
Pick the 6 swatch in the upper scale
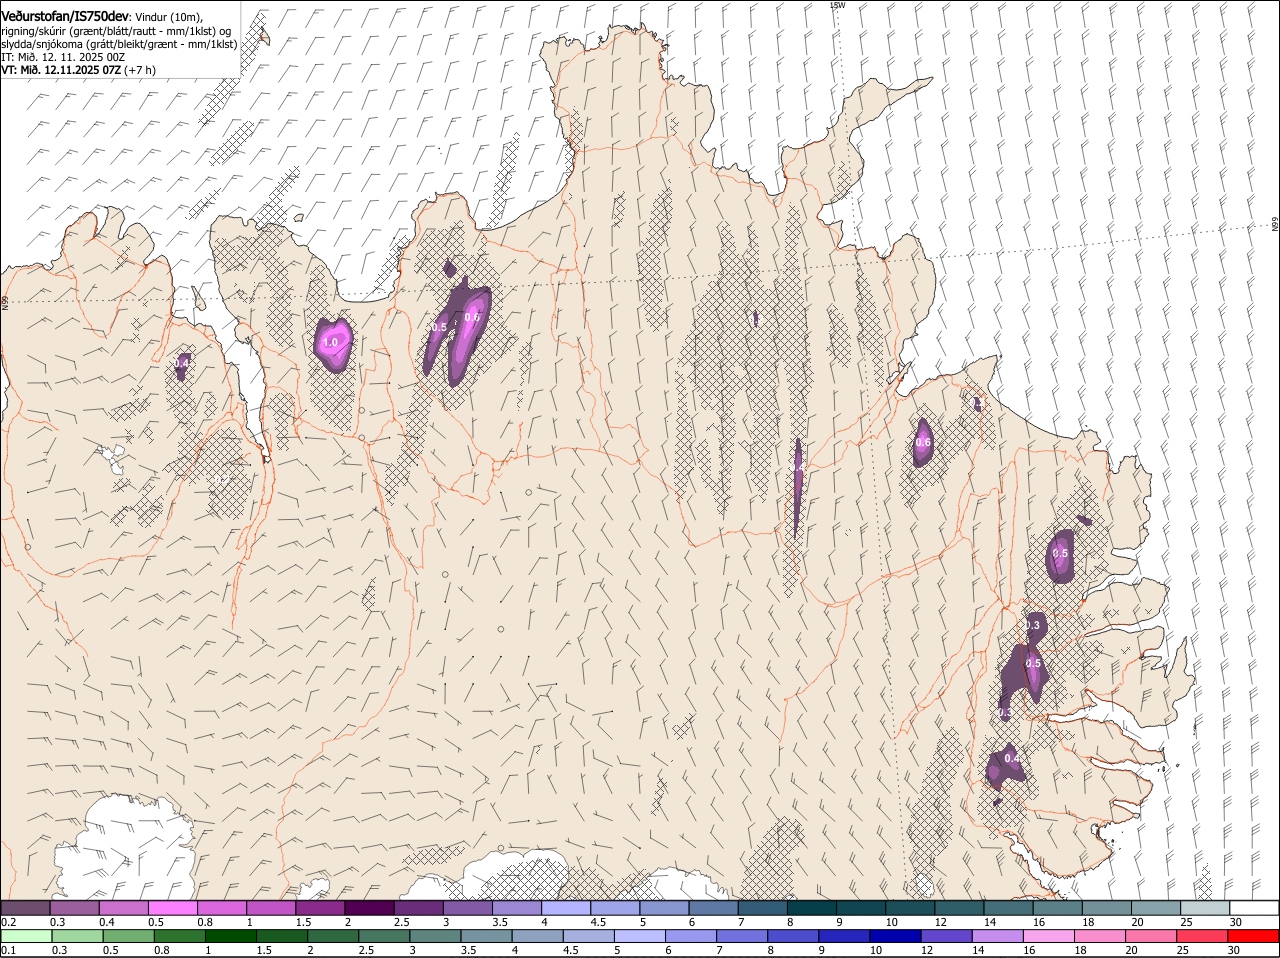point(715,907)
